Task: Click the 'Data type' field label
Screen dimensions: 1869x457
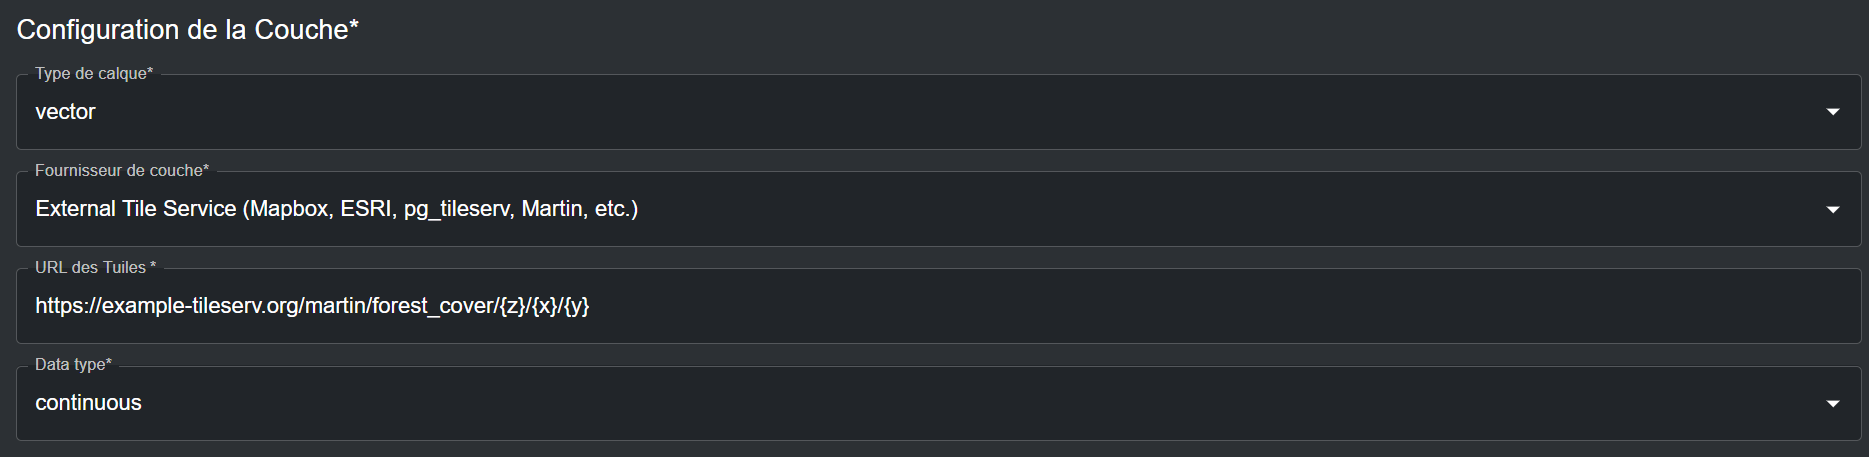Action: click(73, 365)
